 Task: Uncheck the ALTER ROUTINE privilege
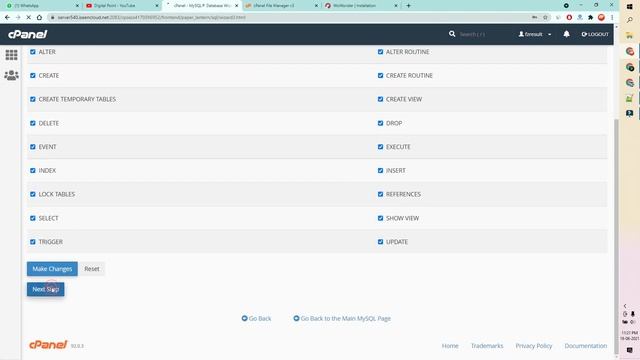point(380,52)
